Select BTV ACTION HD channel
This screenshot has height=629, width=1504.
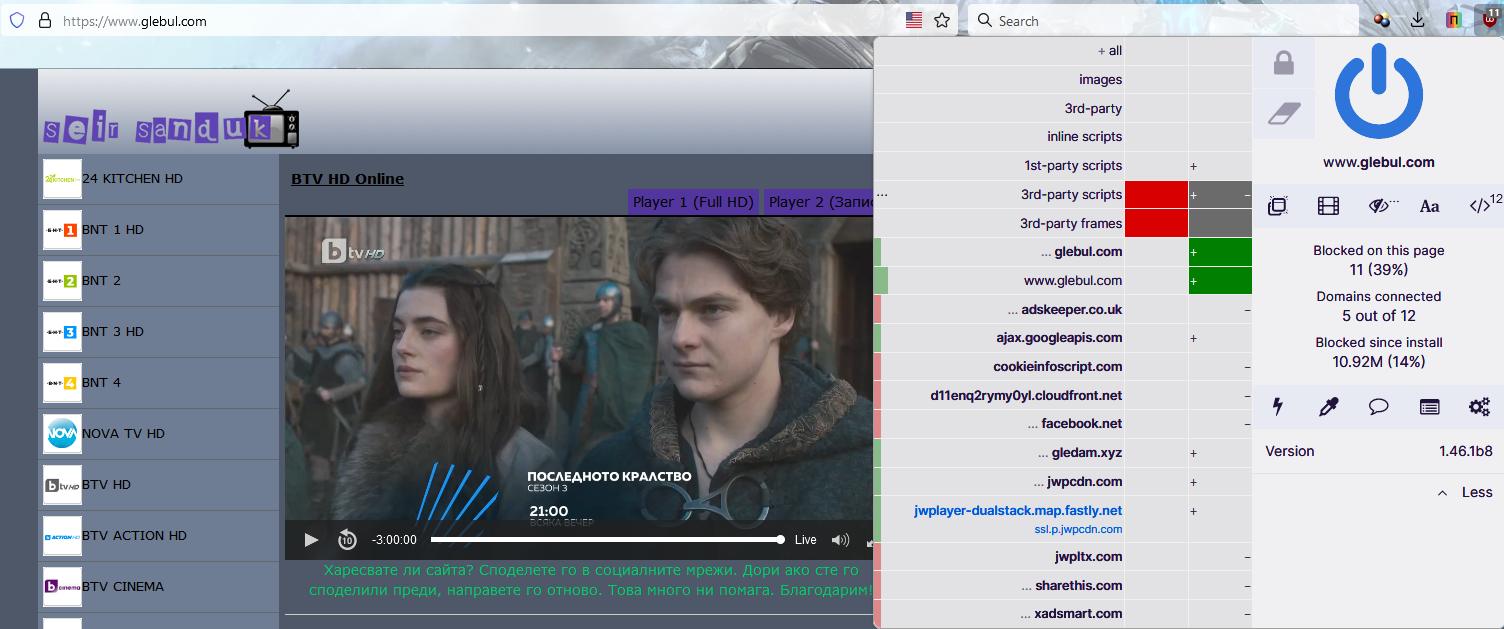[x=160, y=536]
